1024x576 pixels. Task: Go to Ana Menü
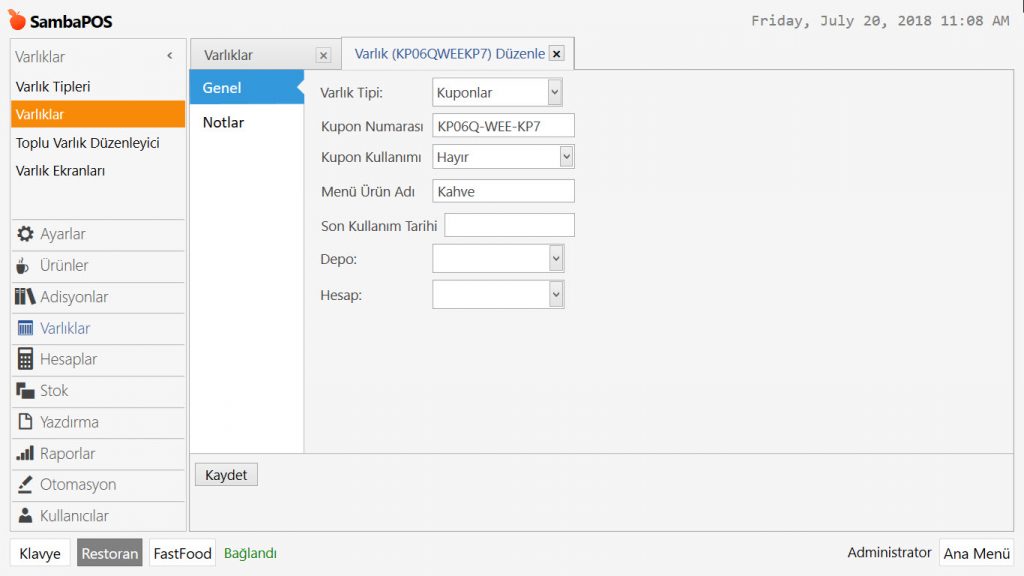(976, 553)
